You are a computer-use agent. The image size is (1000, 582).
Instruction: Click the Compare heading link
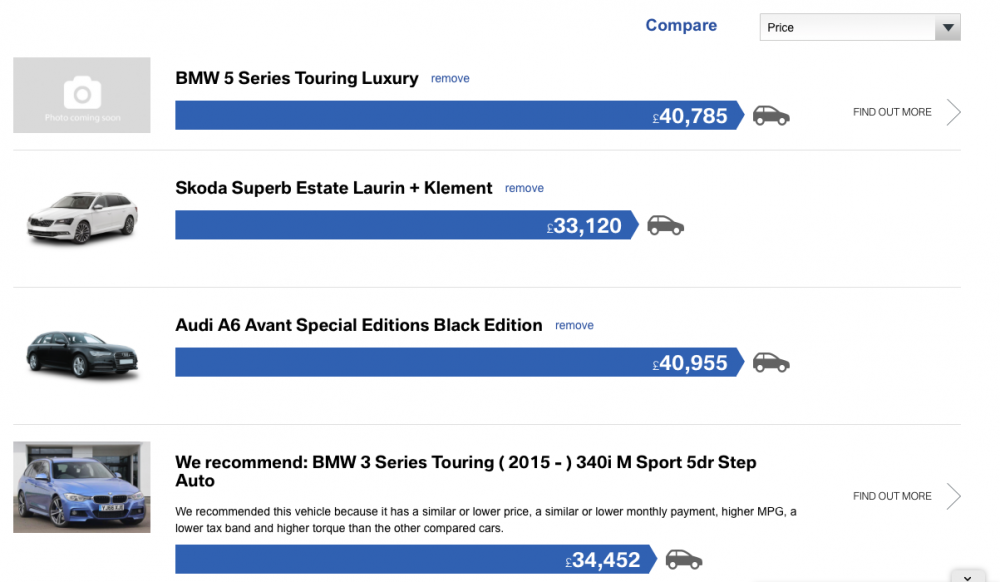coord(681,25)
